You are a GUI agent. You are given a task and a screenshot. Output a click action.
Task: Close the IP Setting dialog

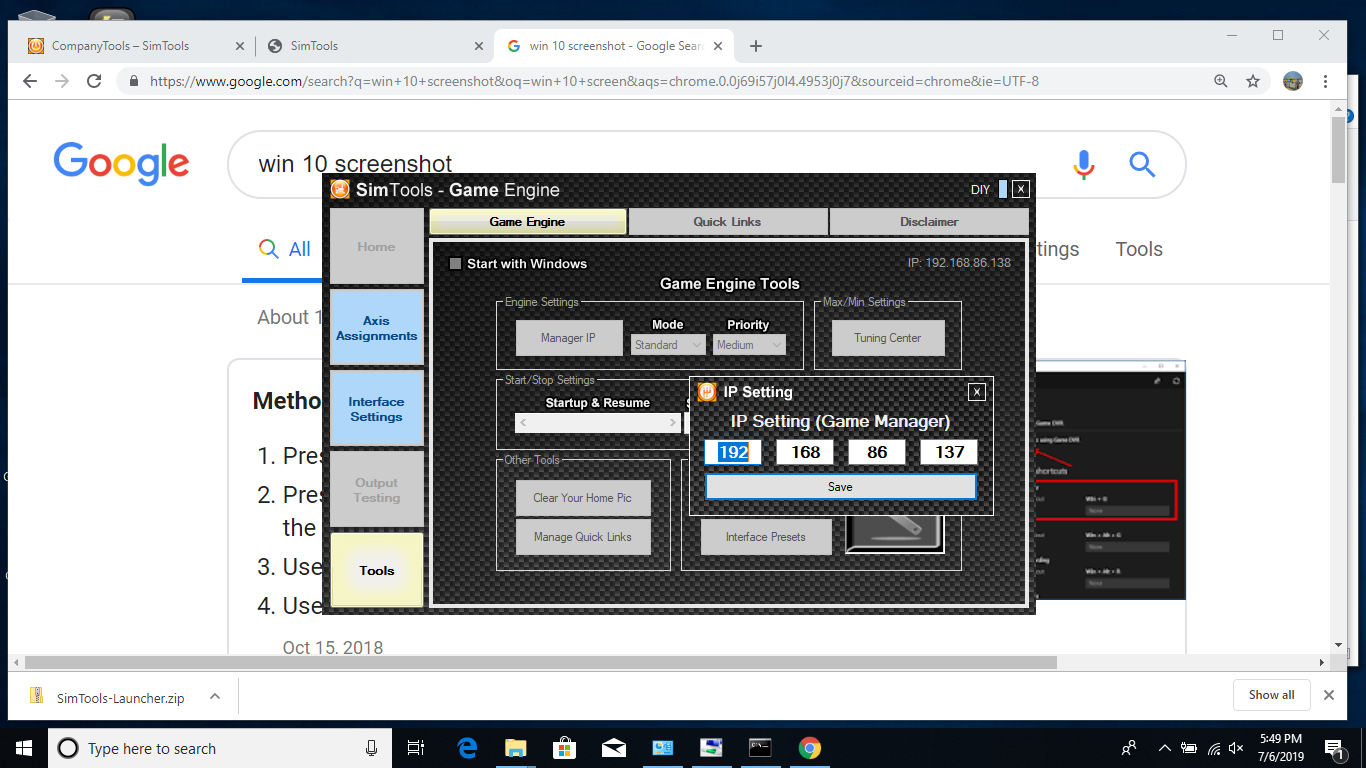click(977, 392)
